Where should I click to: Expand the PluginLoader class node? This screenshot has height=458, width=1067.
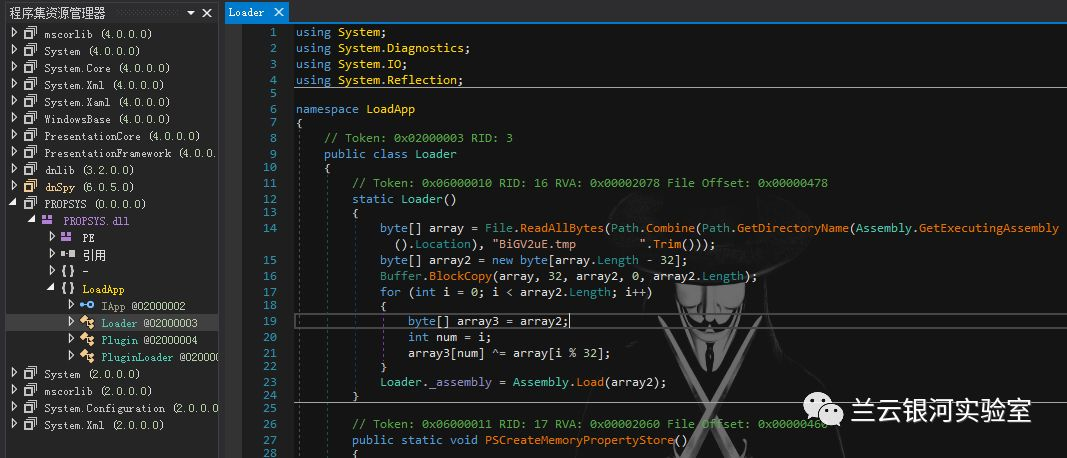click(71, 356)
